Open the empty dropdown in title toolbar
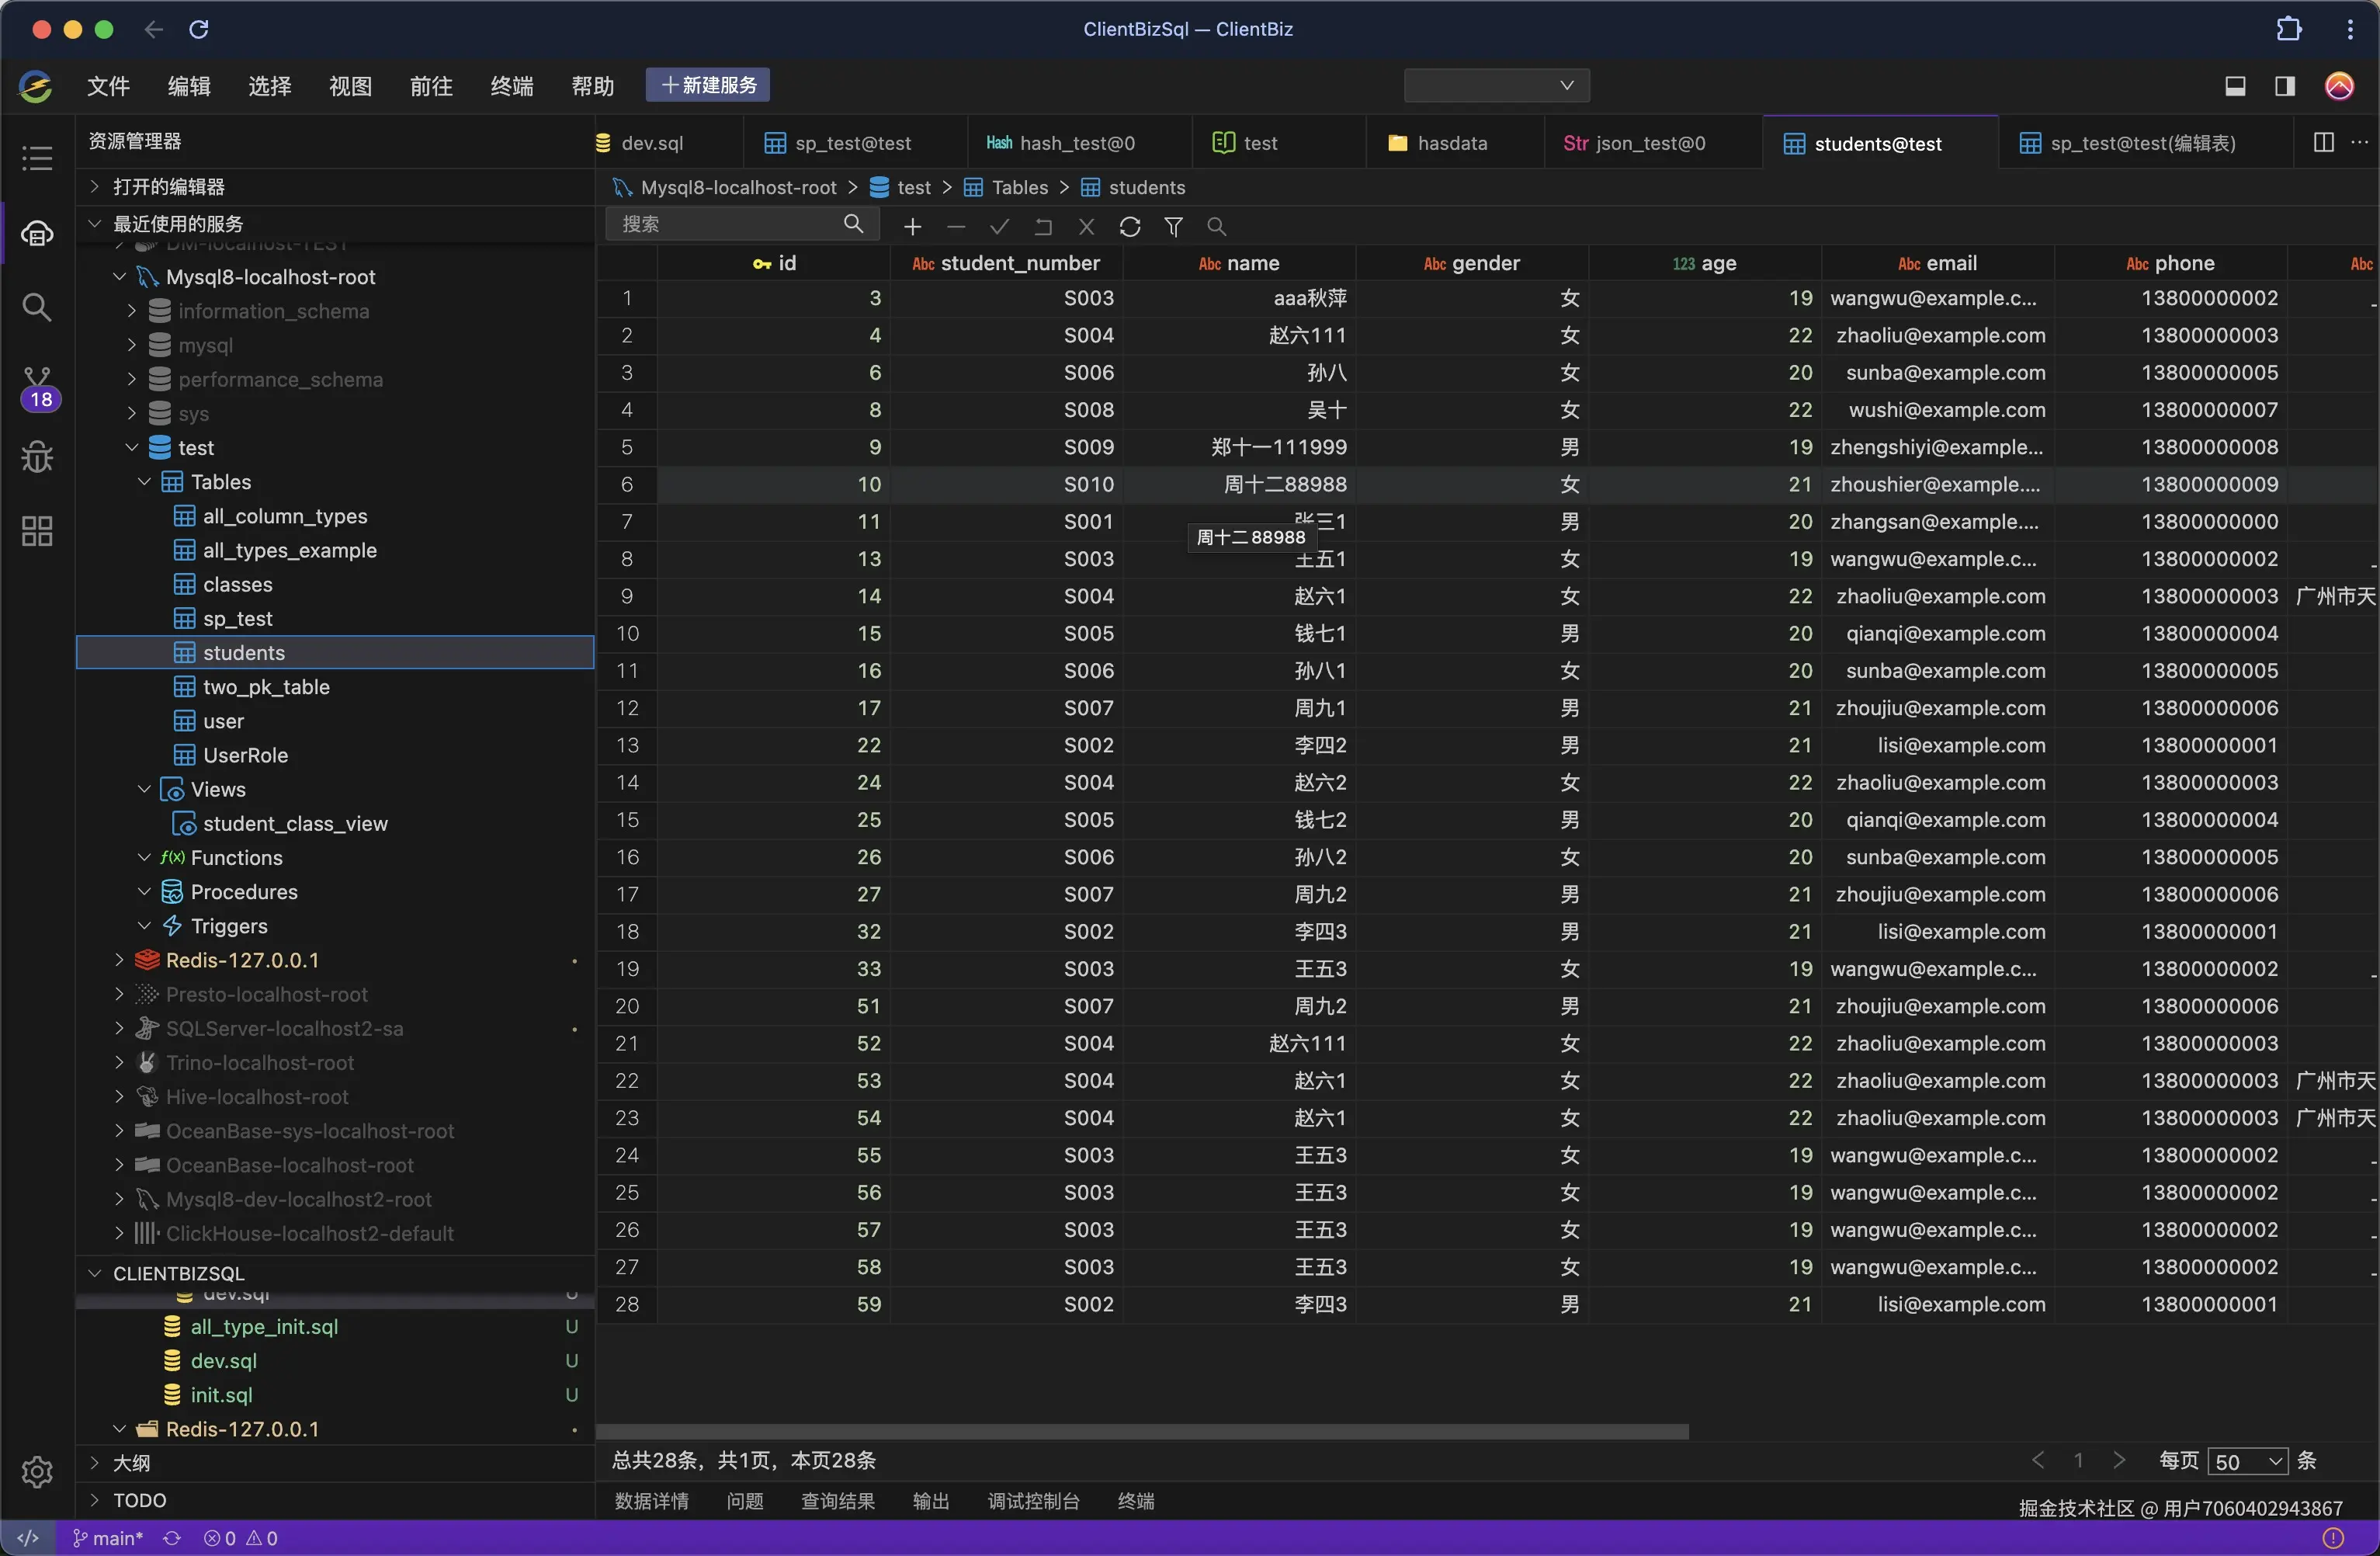The height and width of the screenshot is (1556, 2380). tap(1496, 86)
